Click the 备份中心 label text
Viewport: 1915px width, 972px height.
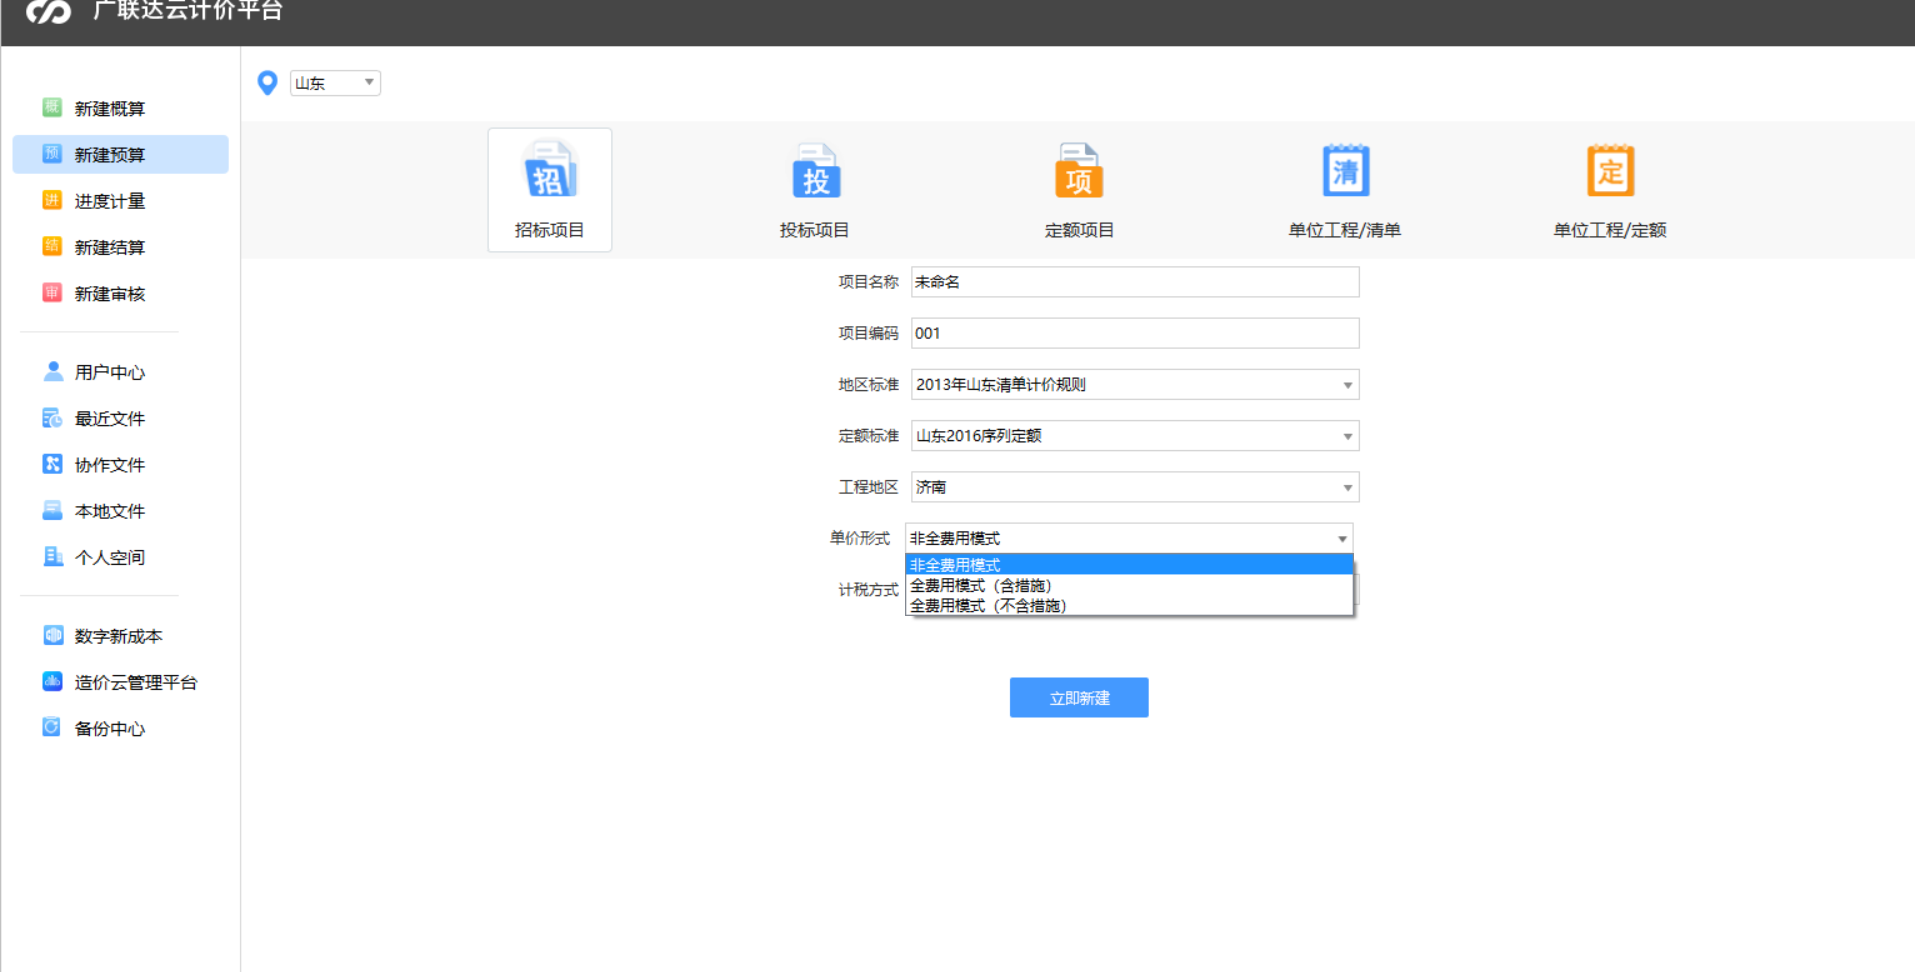coord(110,728)
